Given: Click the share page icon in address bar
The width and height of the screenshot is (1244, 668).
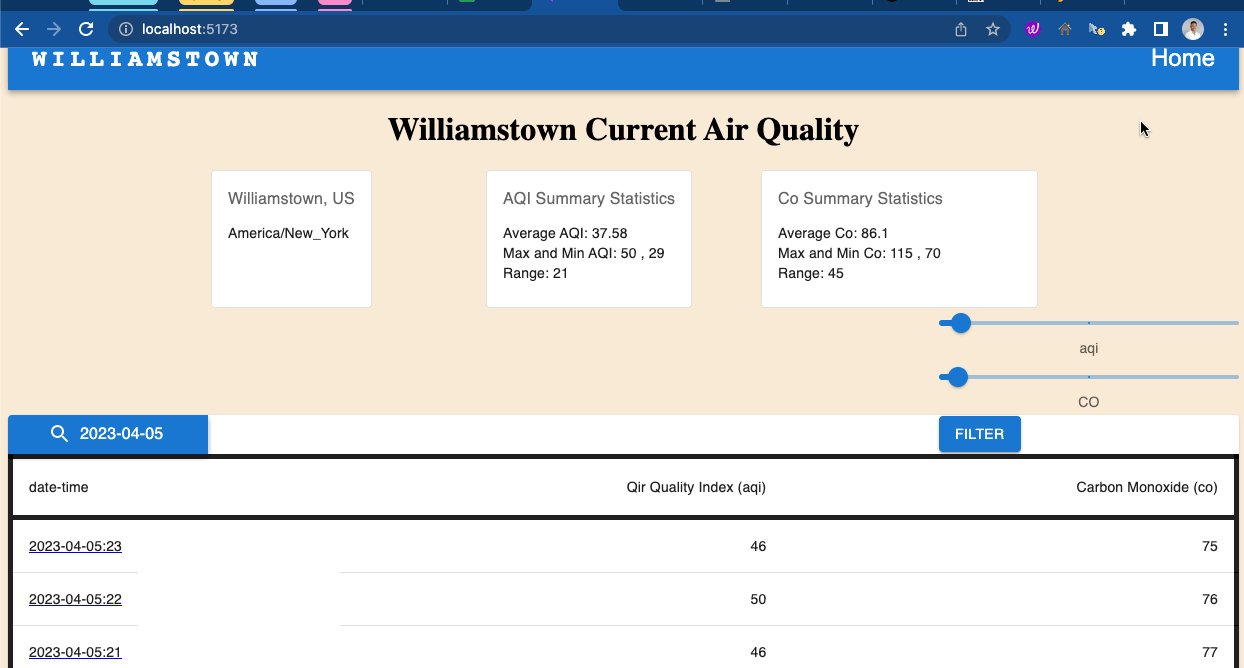Looking at the screenshot, I should click(x=961, y=30).
